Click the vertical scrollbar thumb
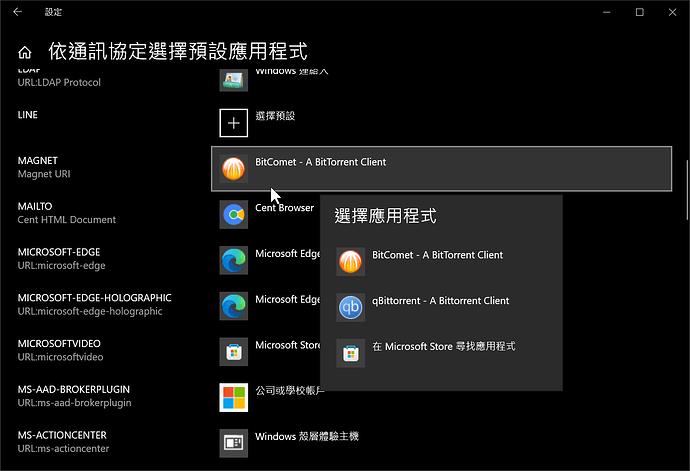This screenshot has width=690, height=471. 687,190
